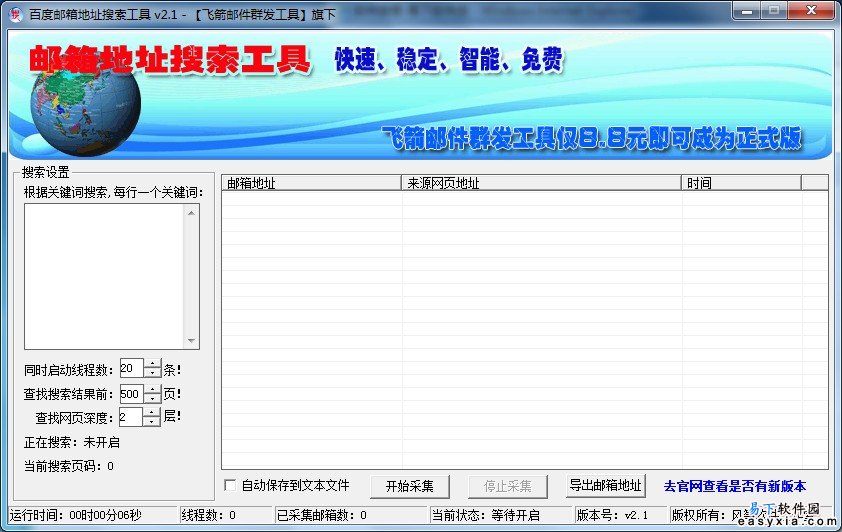
Task: Click the 根据关键词搜索 instruction label
Action: click(x=113, y=192)
